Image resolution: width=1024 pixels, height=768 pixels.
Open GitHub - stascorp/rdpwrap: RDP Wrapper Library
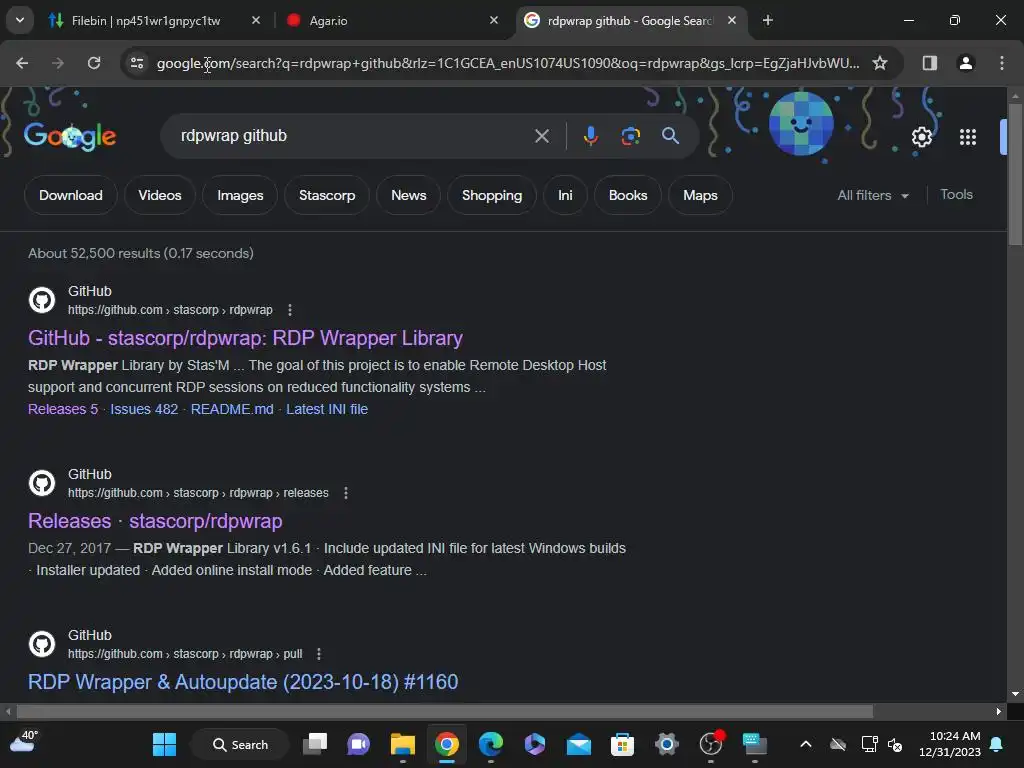(x=246, y=338)
